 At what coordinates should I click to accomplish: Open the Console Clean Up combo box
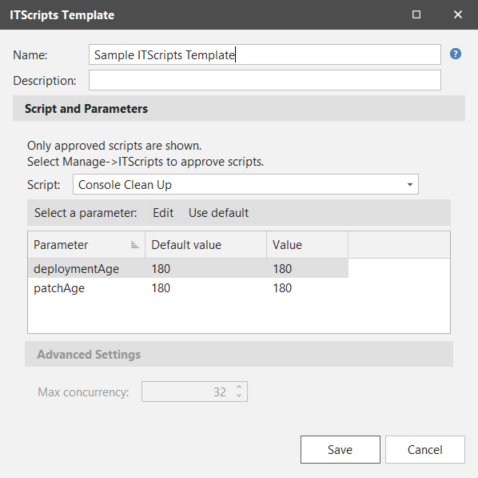click(x=246, y=185)
